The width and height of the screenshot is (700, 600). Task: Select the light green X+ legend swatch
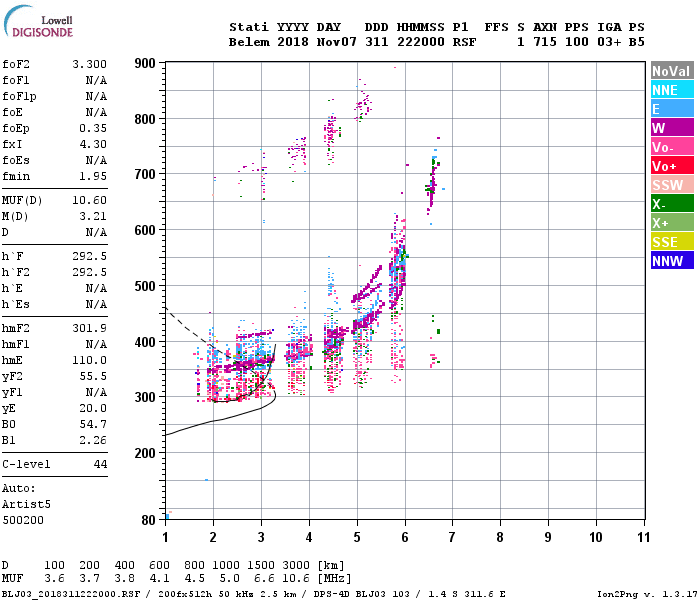tap(672, 223)
